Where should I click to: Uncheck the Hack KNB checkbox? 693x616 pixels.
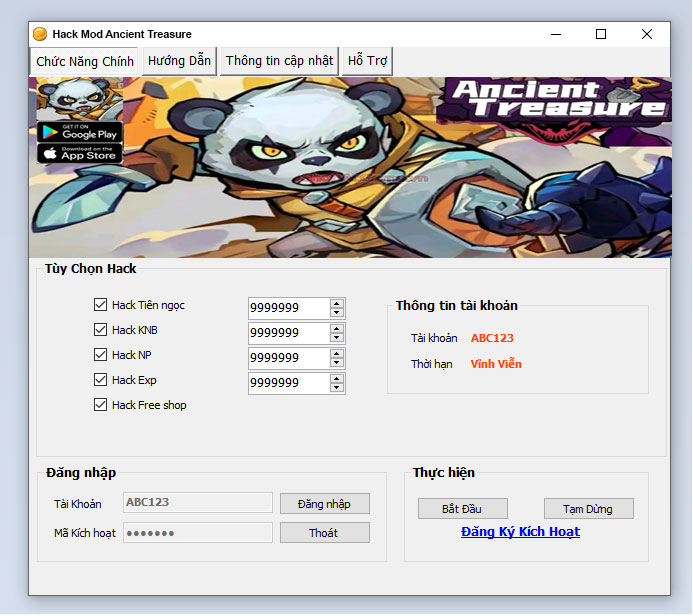100,330
